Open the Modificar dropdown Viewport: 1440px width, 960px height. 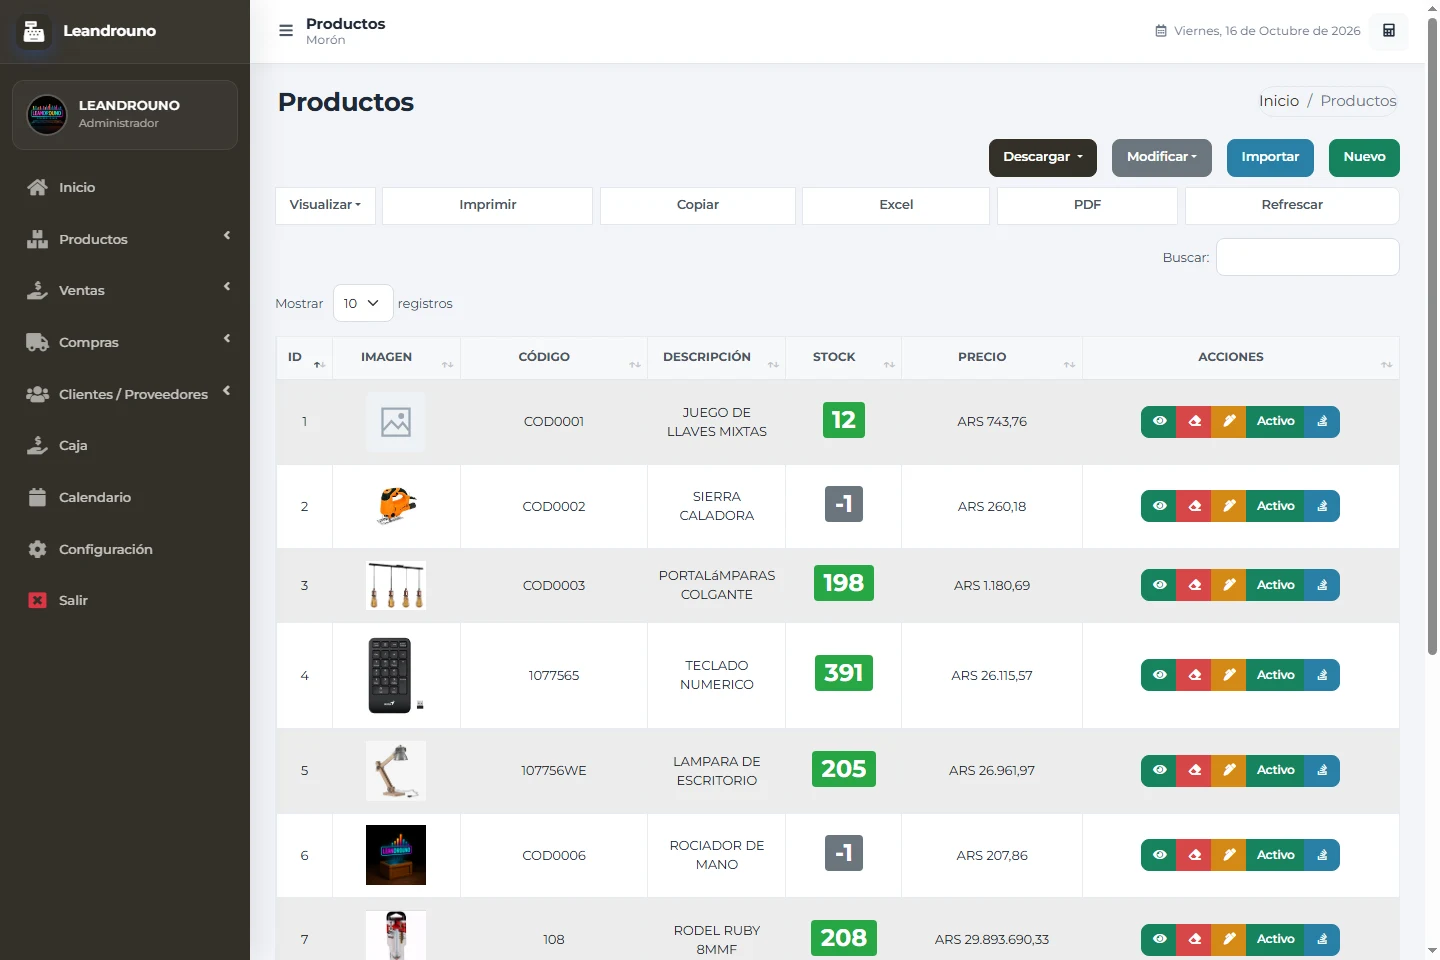1162,158
